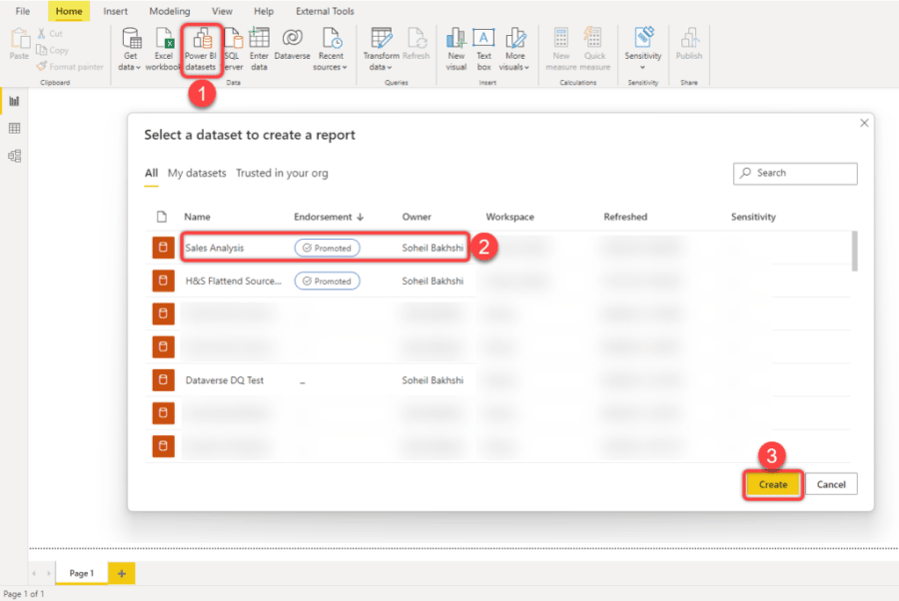Click the dataset Search field
The image size is (899, 601).
tap(795, 173)
